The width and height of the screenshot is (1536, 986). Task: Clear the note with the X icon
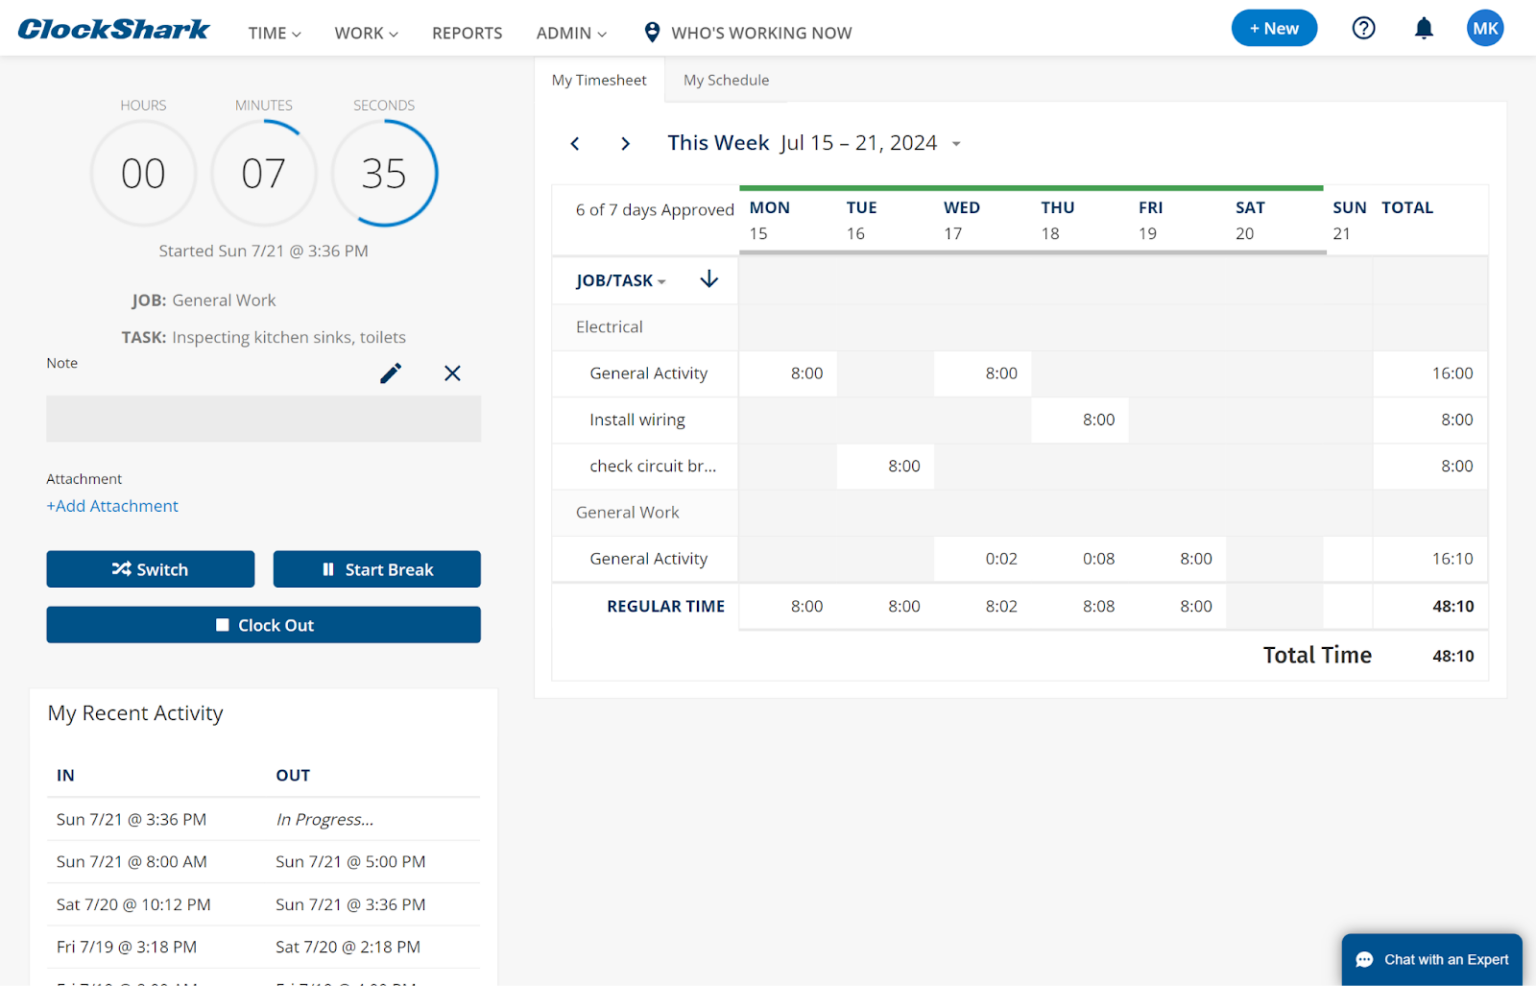tap(452, 373)
